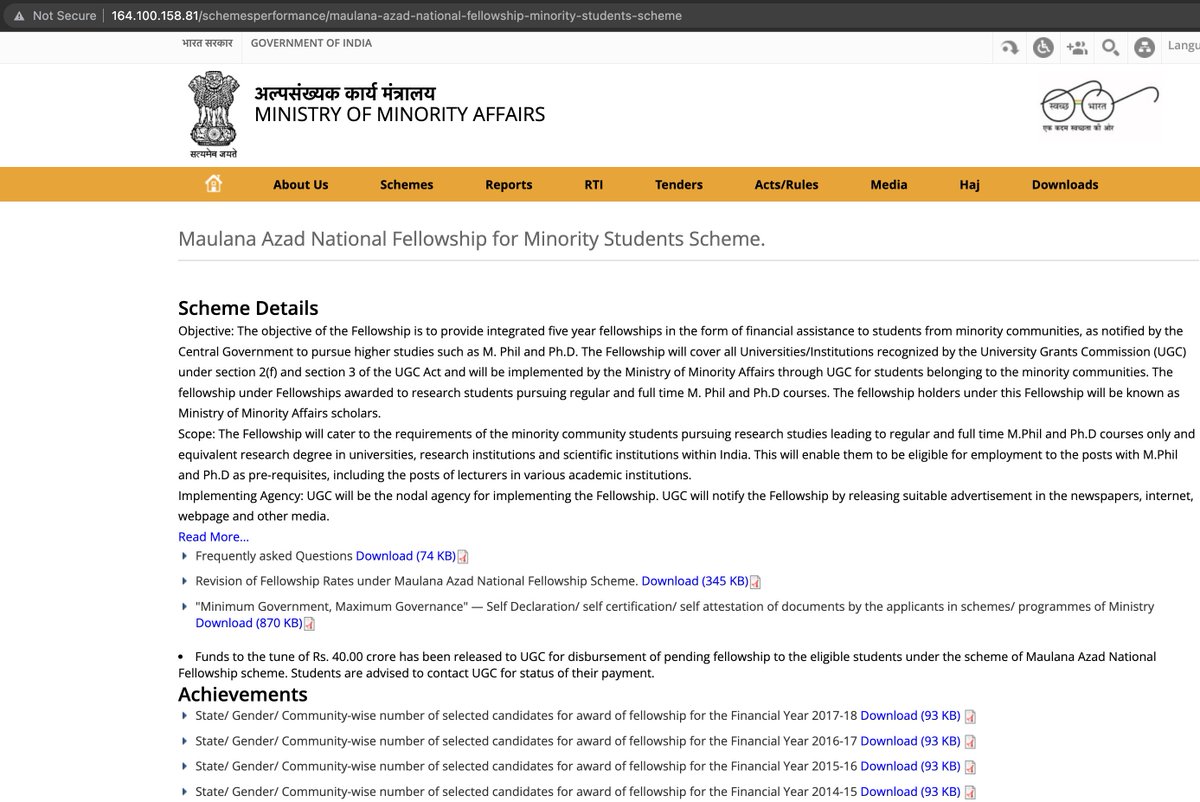Click the GOVERNMENT OF INDIA text link

(x=311, y=44)
